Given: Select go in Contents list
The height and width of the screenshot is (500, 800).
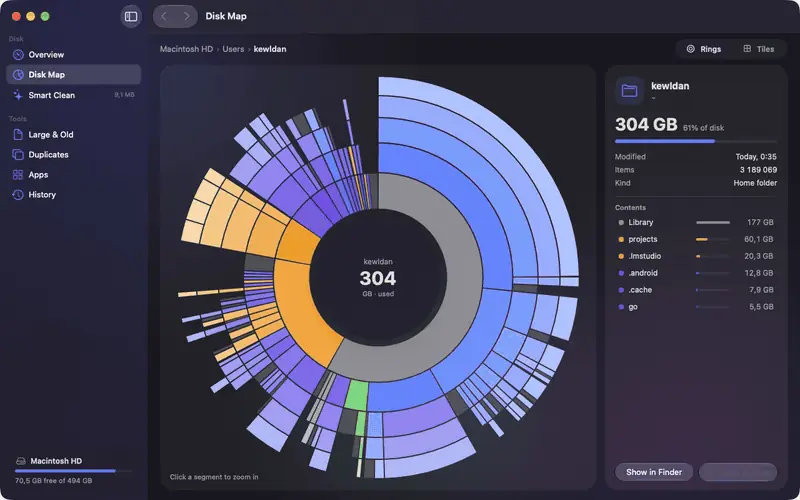Looking at the screenshot, I should [x=696, y=307].
